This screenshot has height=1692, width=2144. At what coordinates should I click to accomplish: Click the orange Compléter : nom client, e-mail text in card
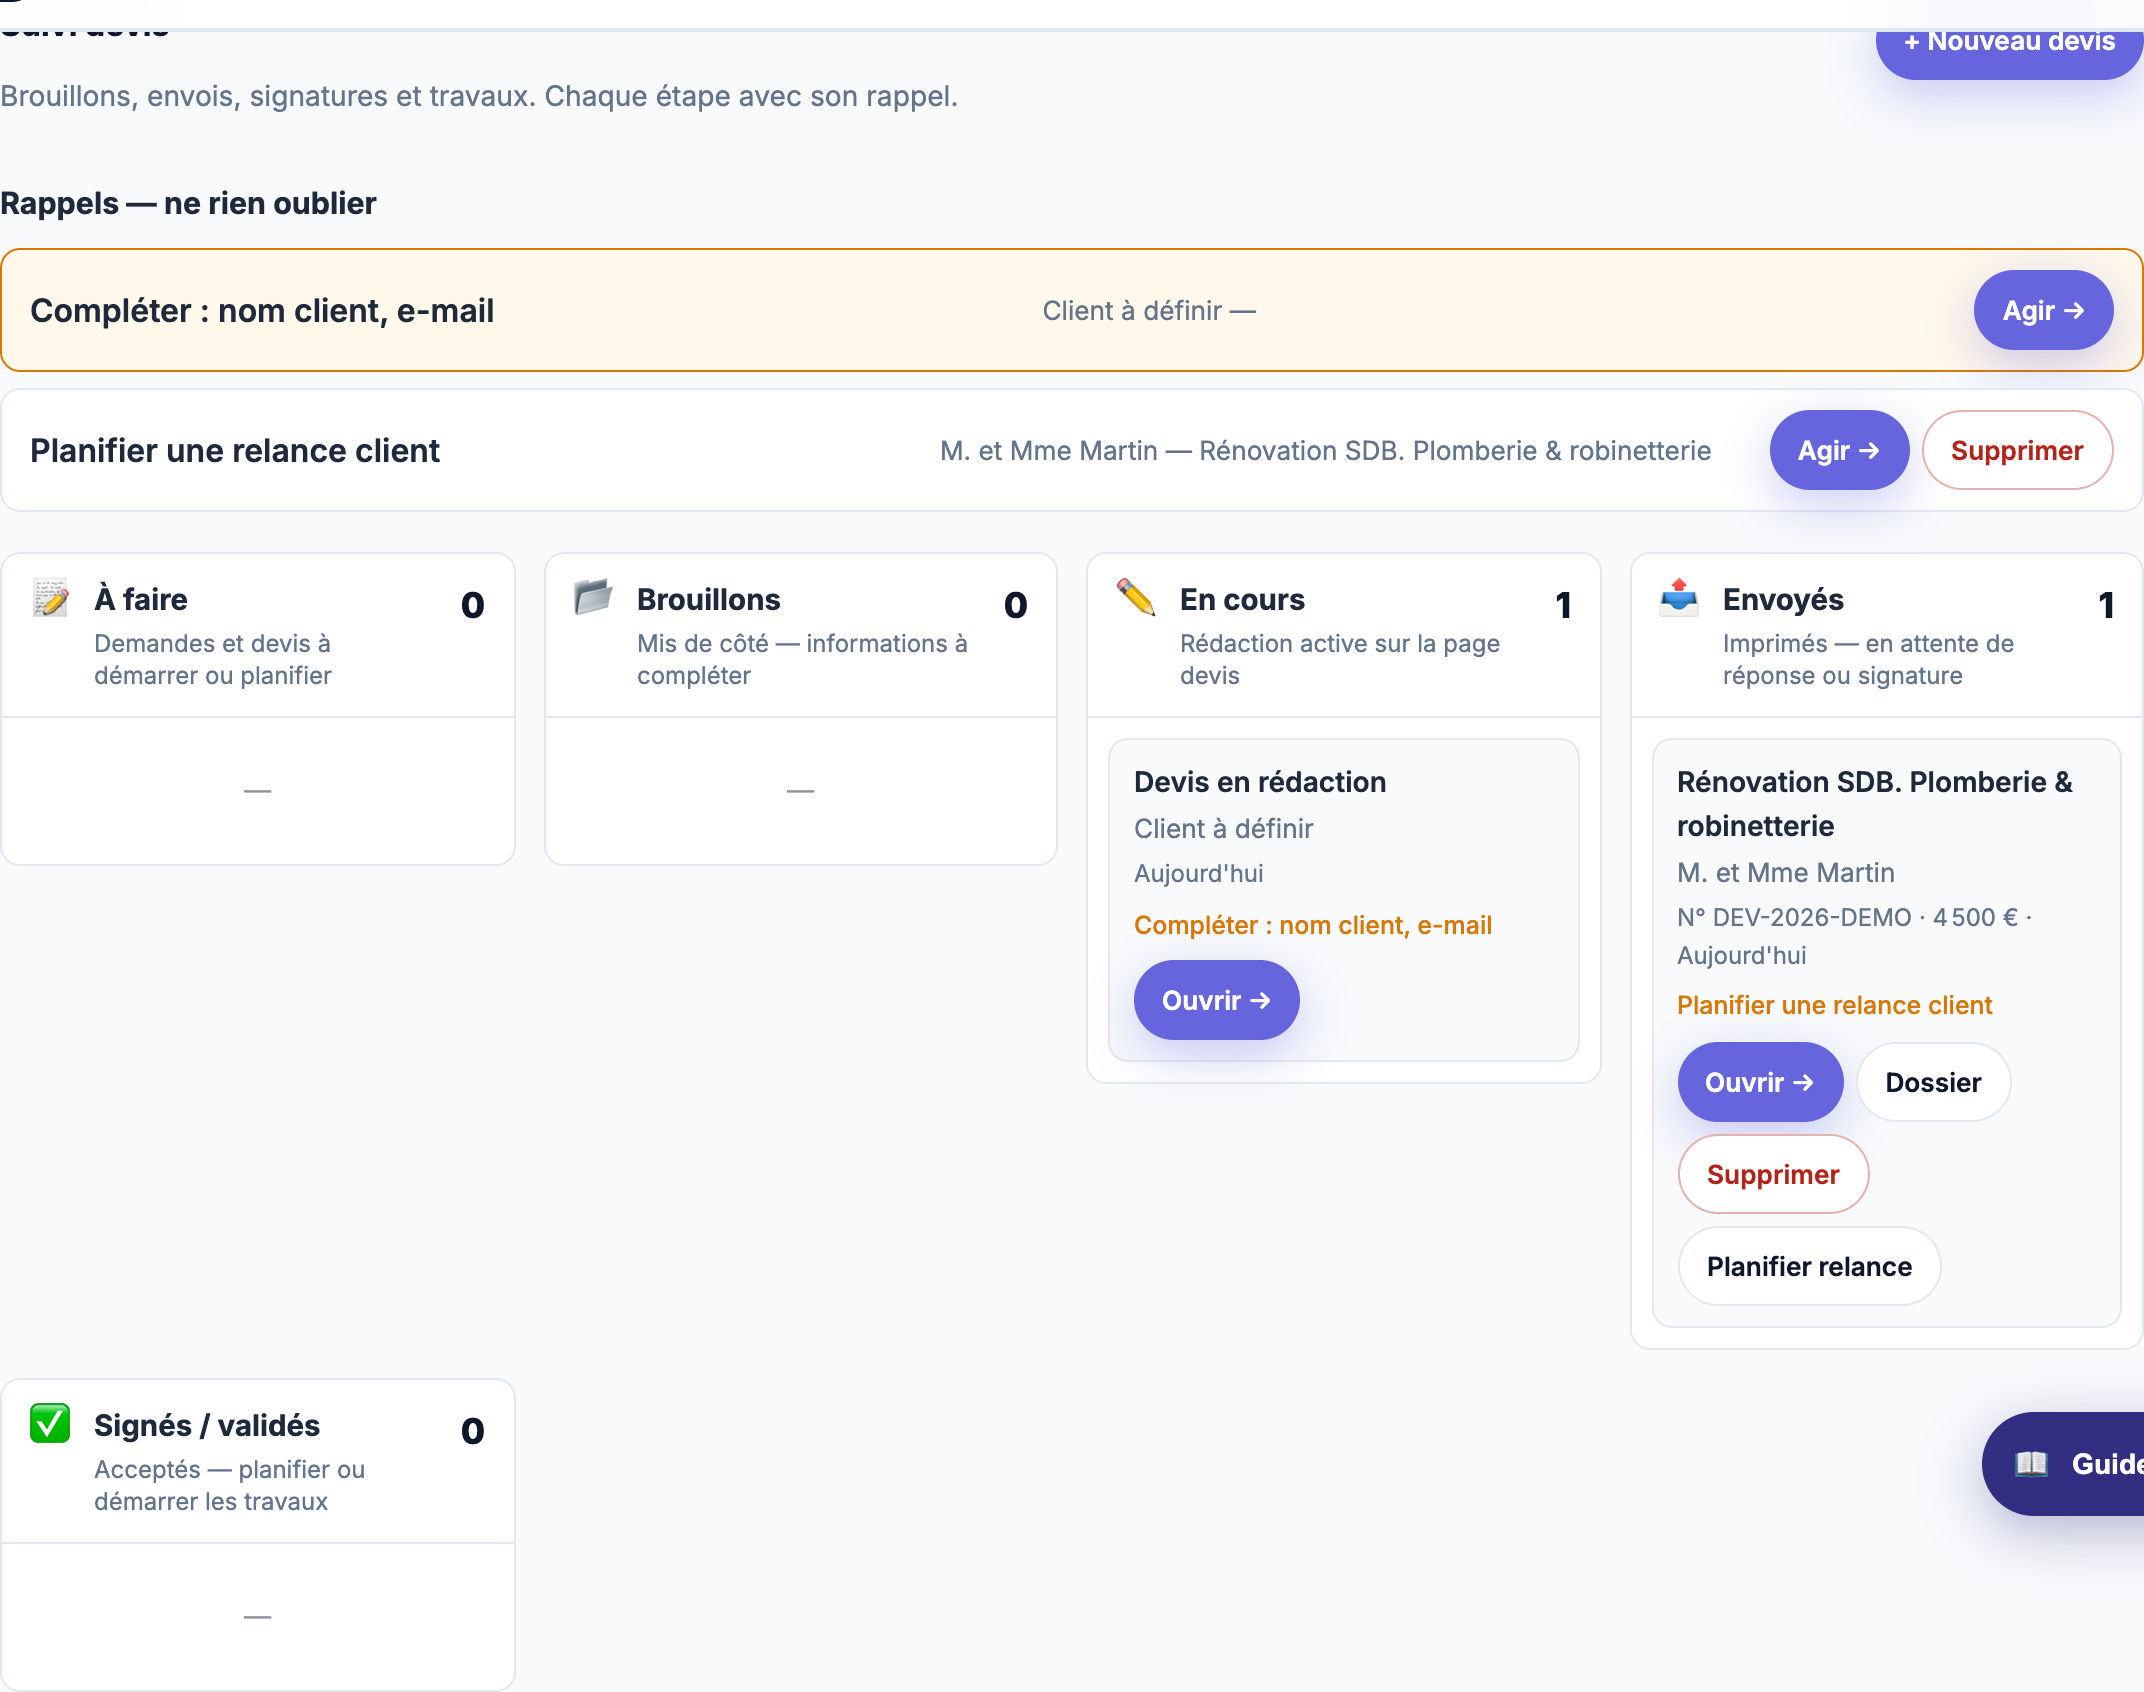[1313, 925]
